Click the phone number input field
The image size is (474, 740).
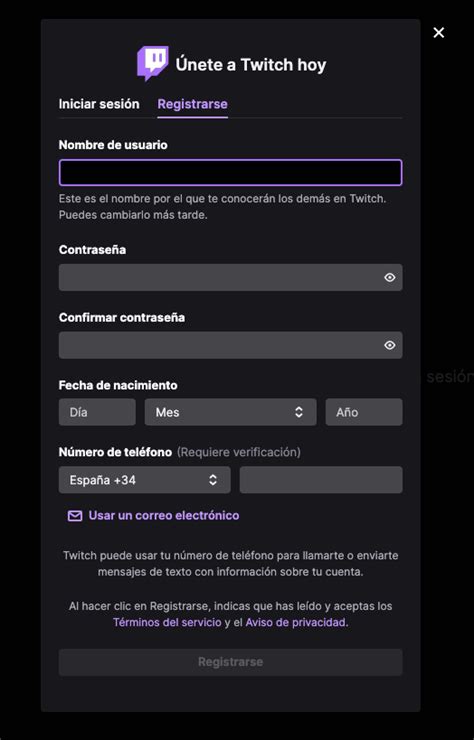(321, 480)
